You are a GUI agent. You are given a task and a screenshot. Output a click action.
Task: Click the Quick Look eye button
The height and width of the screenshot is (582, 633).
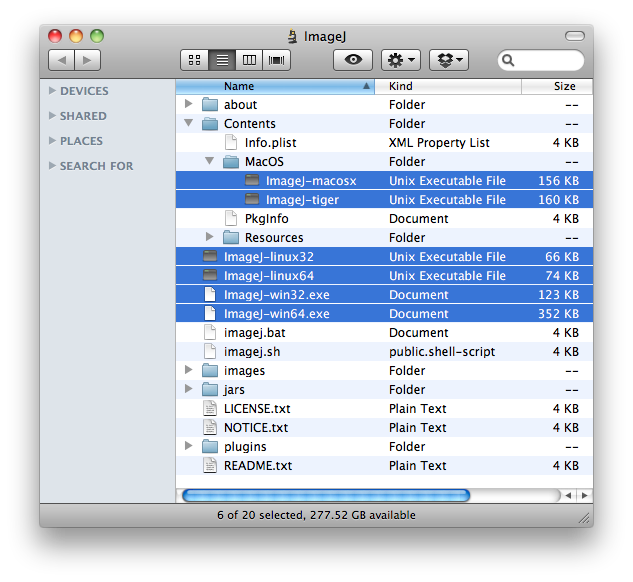pos(353,60)
